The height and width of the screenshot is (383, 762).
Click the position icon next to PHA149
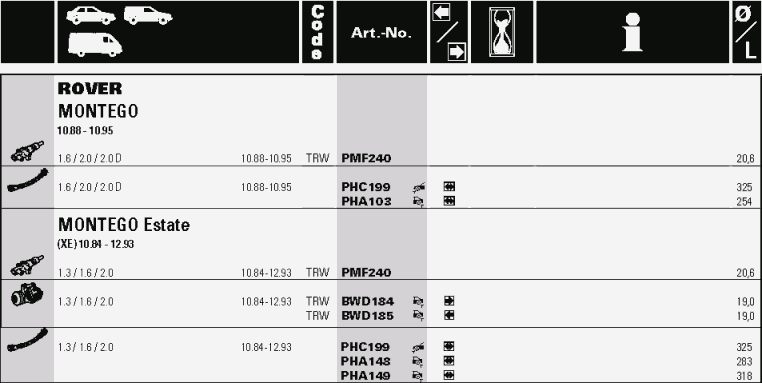pyautogui.click(x=418, y=376)
